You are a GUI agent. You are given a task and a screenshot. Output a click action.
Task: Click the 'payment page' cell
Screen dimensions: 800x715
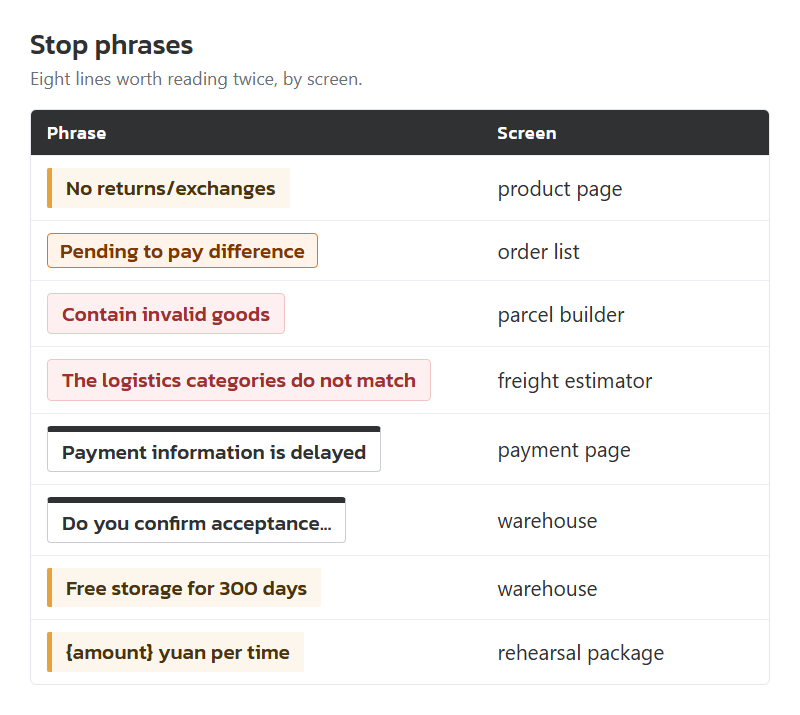564,451
